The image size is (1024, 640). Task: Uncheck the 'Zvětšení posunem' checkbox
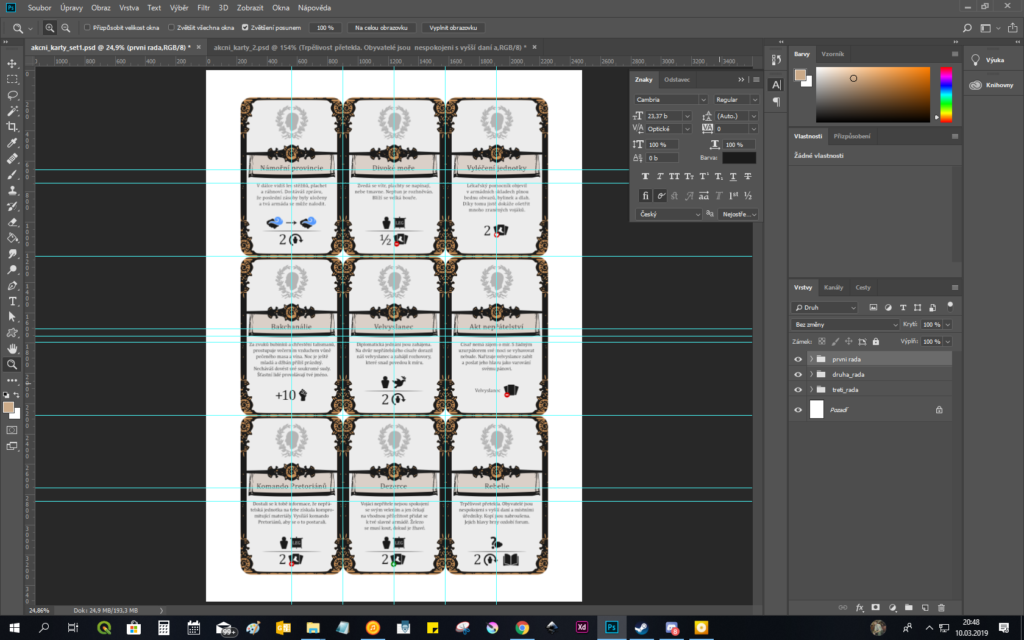click(246, 28)
